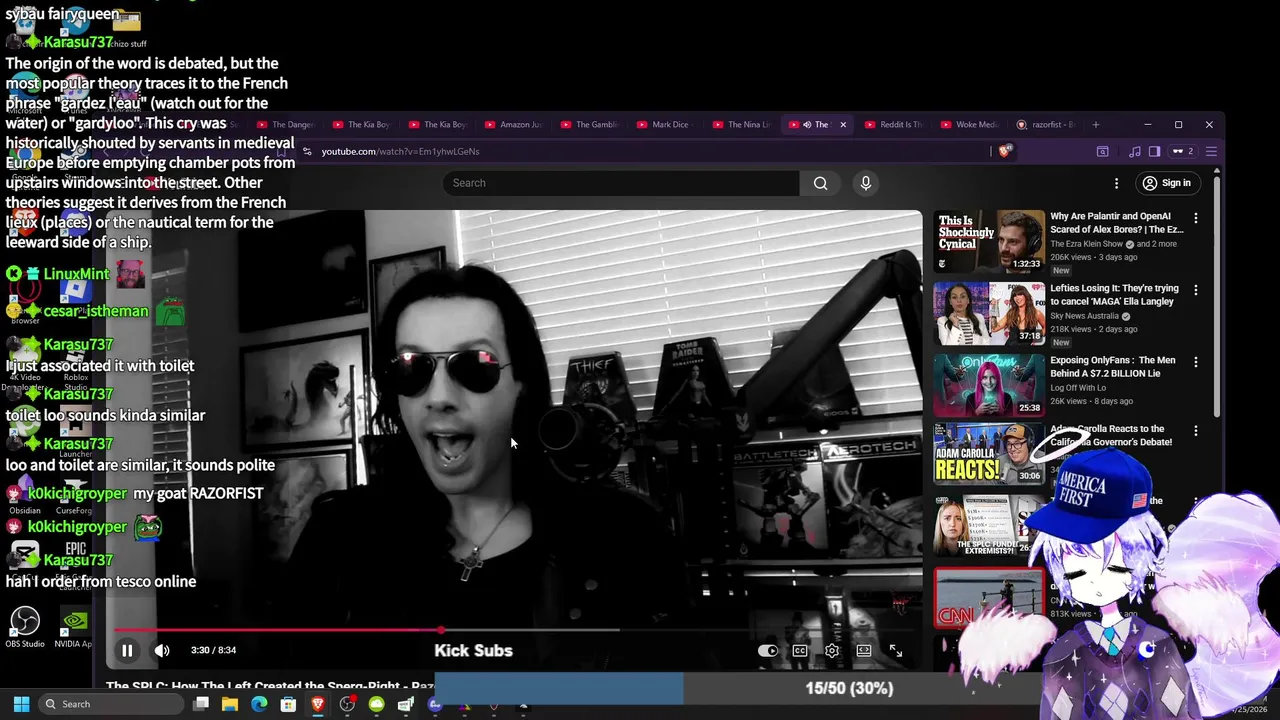Open File Explorer from taskbar
This screenshot has width=1280, height=720.
pos(230,704)
